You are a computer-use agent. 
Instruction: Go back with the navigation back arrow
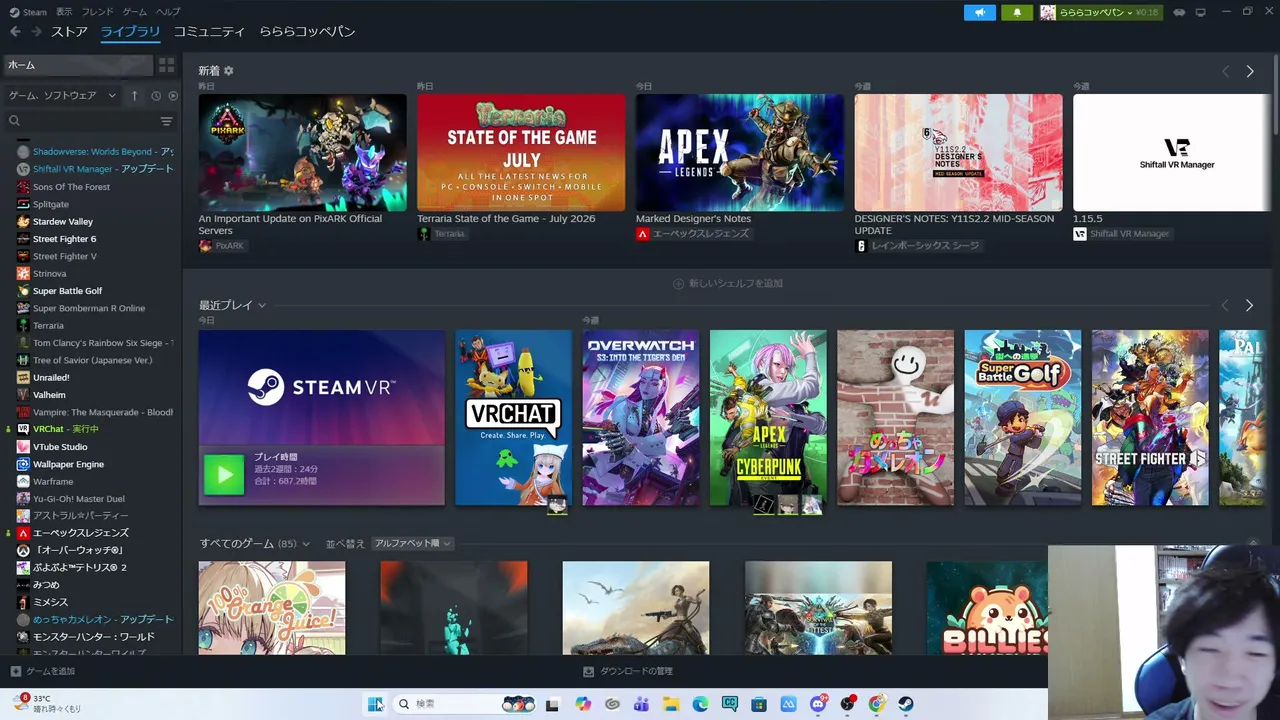(x=15, y=32)
